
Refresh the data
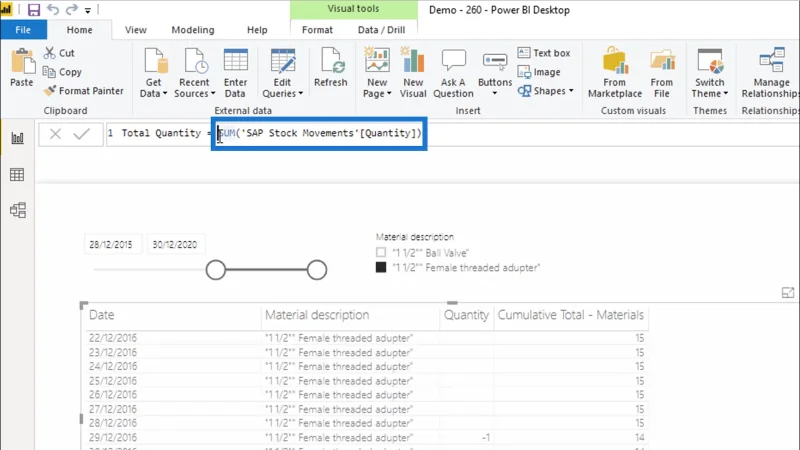pos(331,67)
